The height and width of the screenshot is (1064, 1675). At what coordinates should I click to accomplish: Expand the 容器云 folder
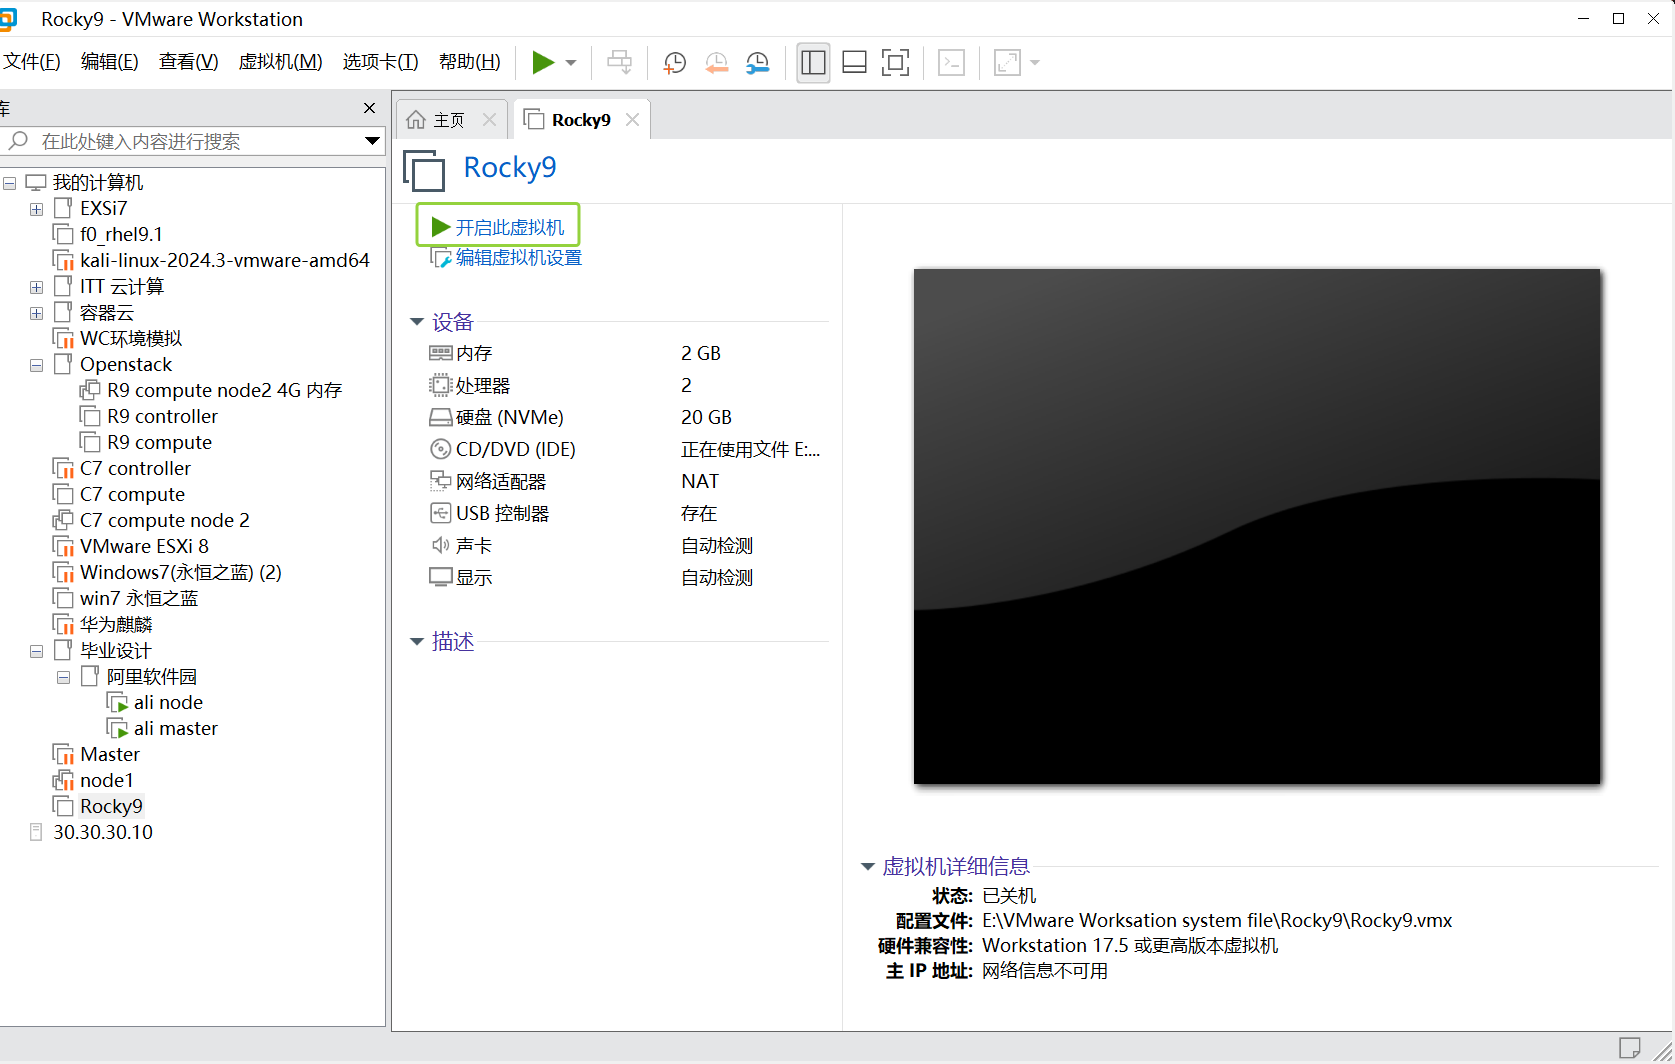[36, 313]
